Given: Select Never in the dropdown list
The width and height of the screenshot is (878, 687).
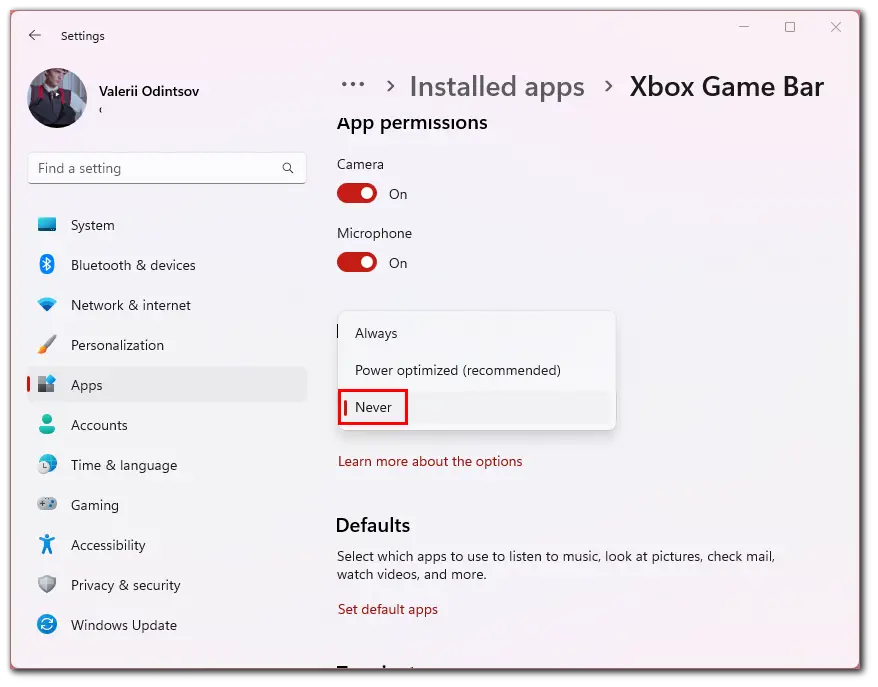Looking at the screenshot, I should 477,407.
